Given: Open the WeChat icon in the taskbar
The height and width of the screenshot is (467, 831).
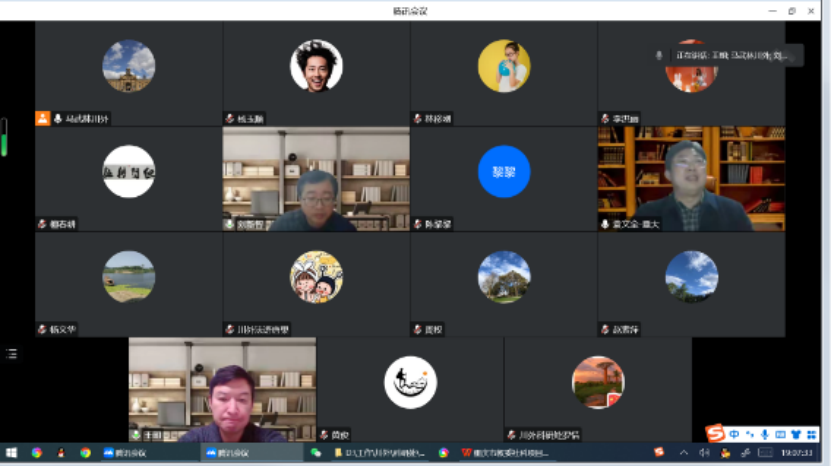Looking at the screenshot, I should click(316, 453).
